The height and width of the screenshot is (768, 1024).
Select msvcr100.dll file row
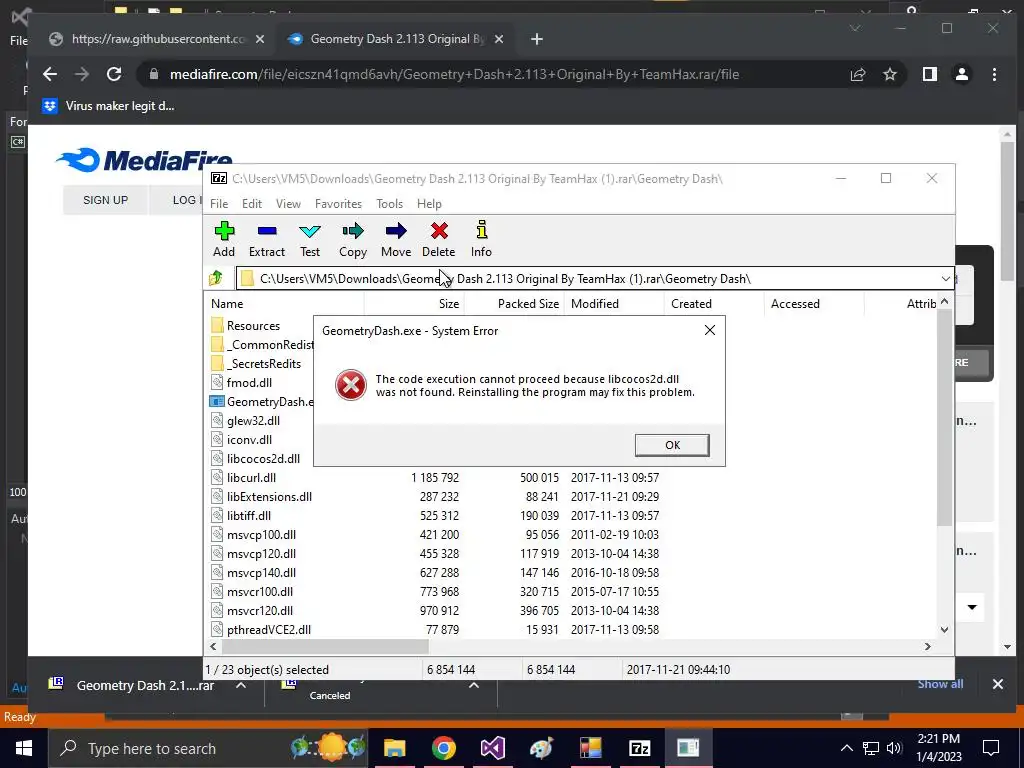434,591
